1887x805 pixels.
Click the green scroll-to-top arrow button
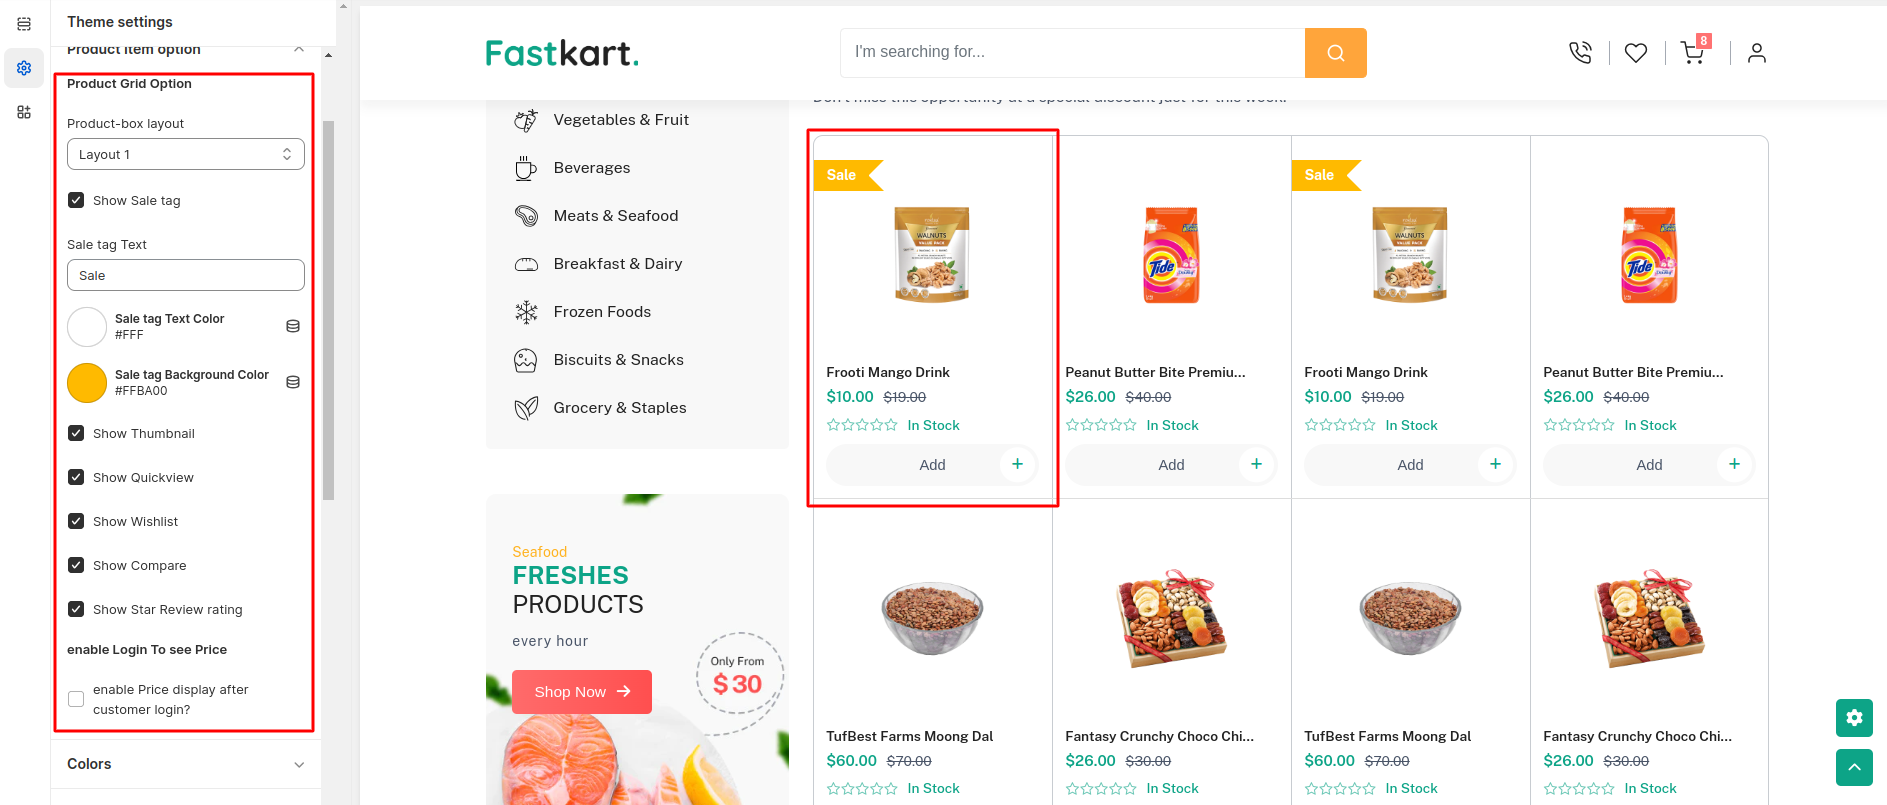1854,767
